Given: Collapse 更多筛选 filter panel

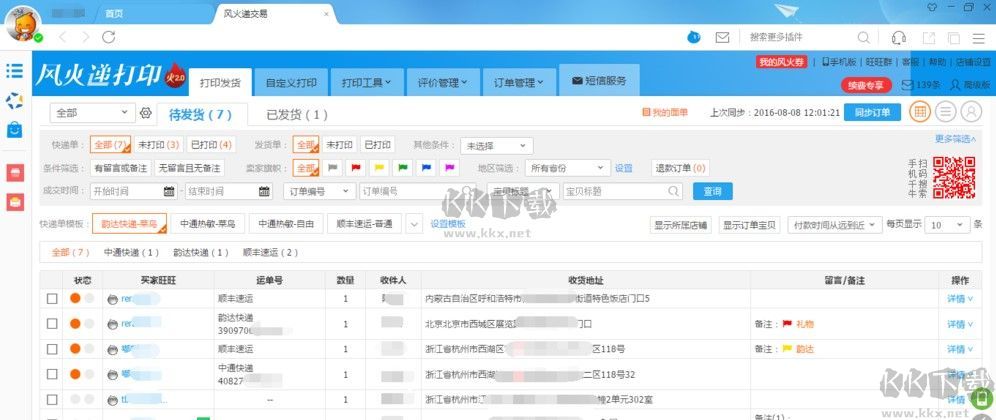Looking at the screenshot, I should [955, 139].
